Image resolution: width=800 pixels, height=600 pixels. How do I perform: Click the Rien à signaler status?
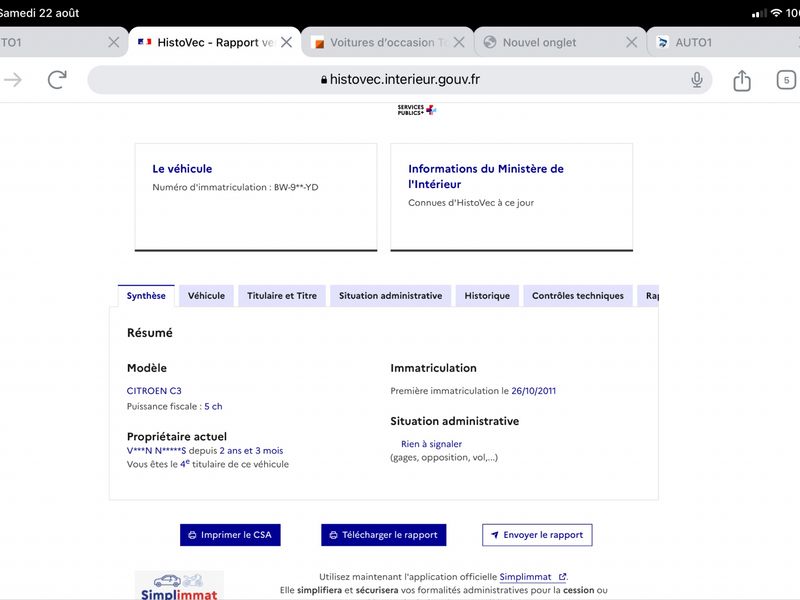click(431, 444)
